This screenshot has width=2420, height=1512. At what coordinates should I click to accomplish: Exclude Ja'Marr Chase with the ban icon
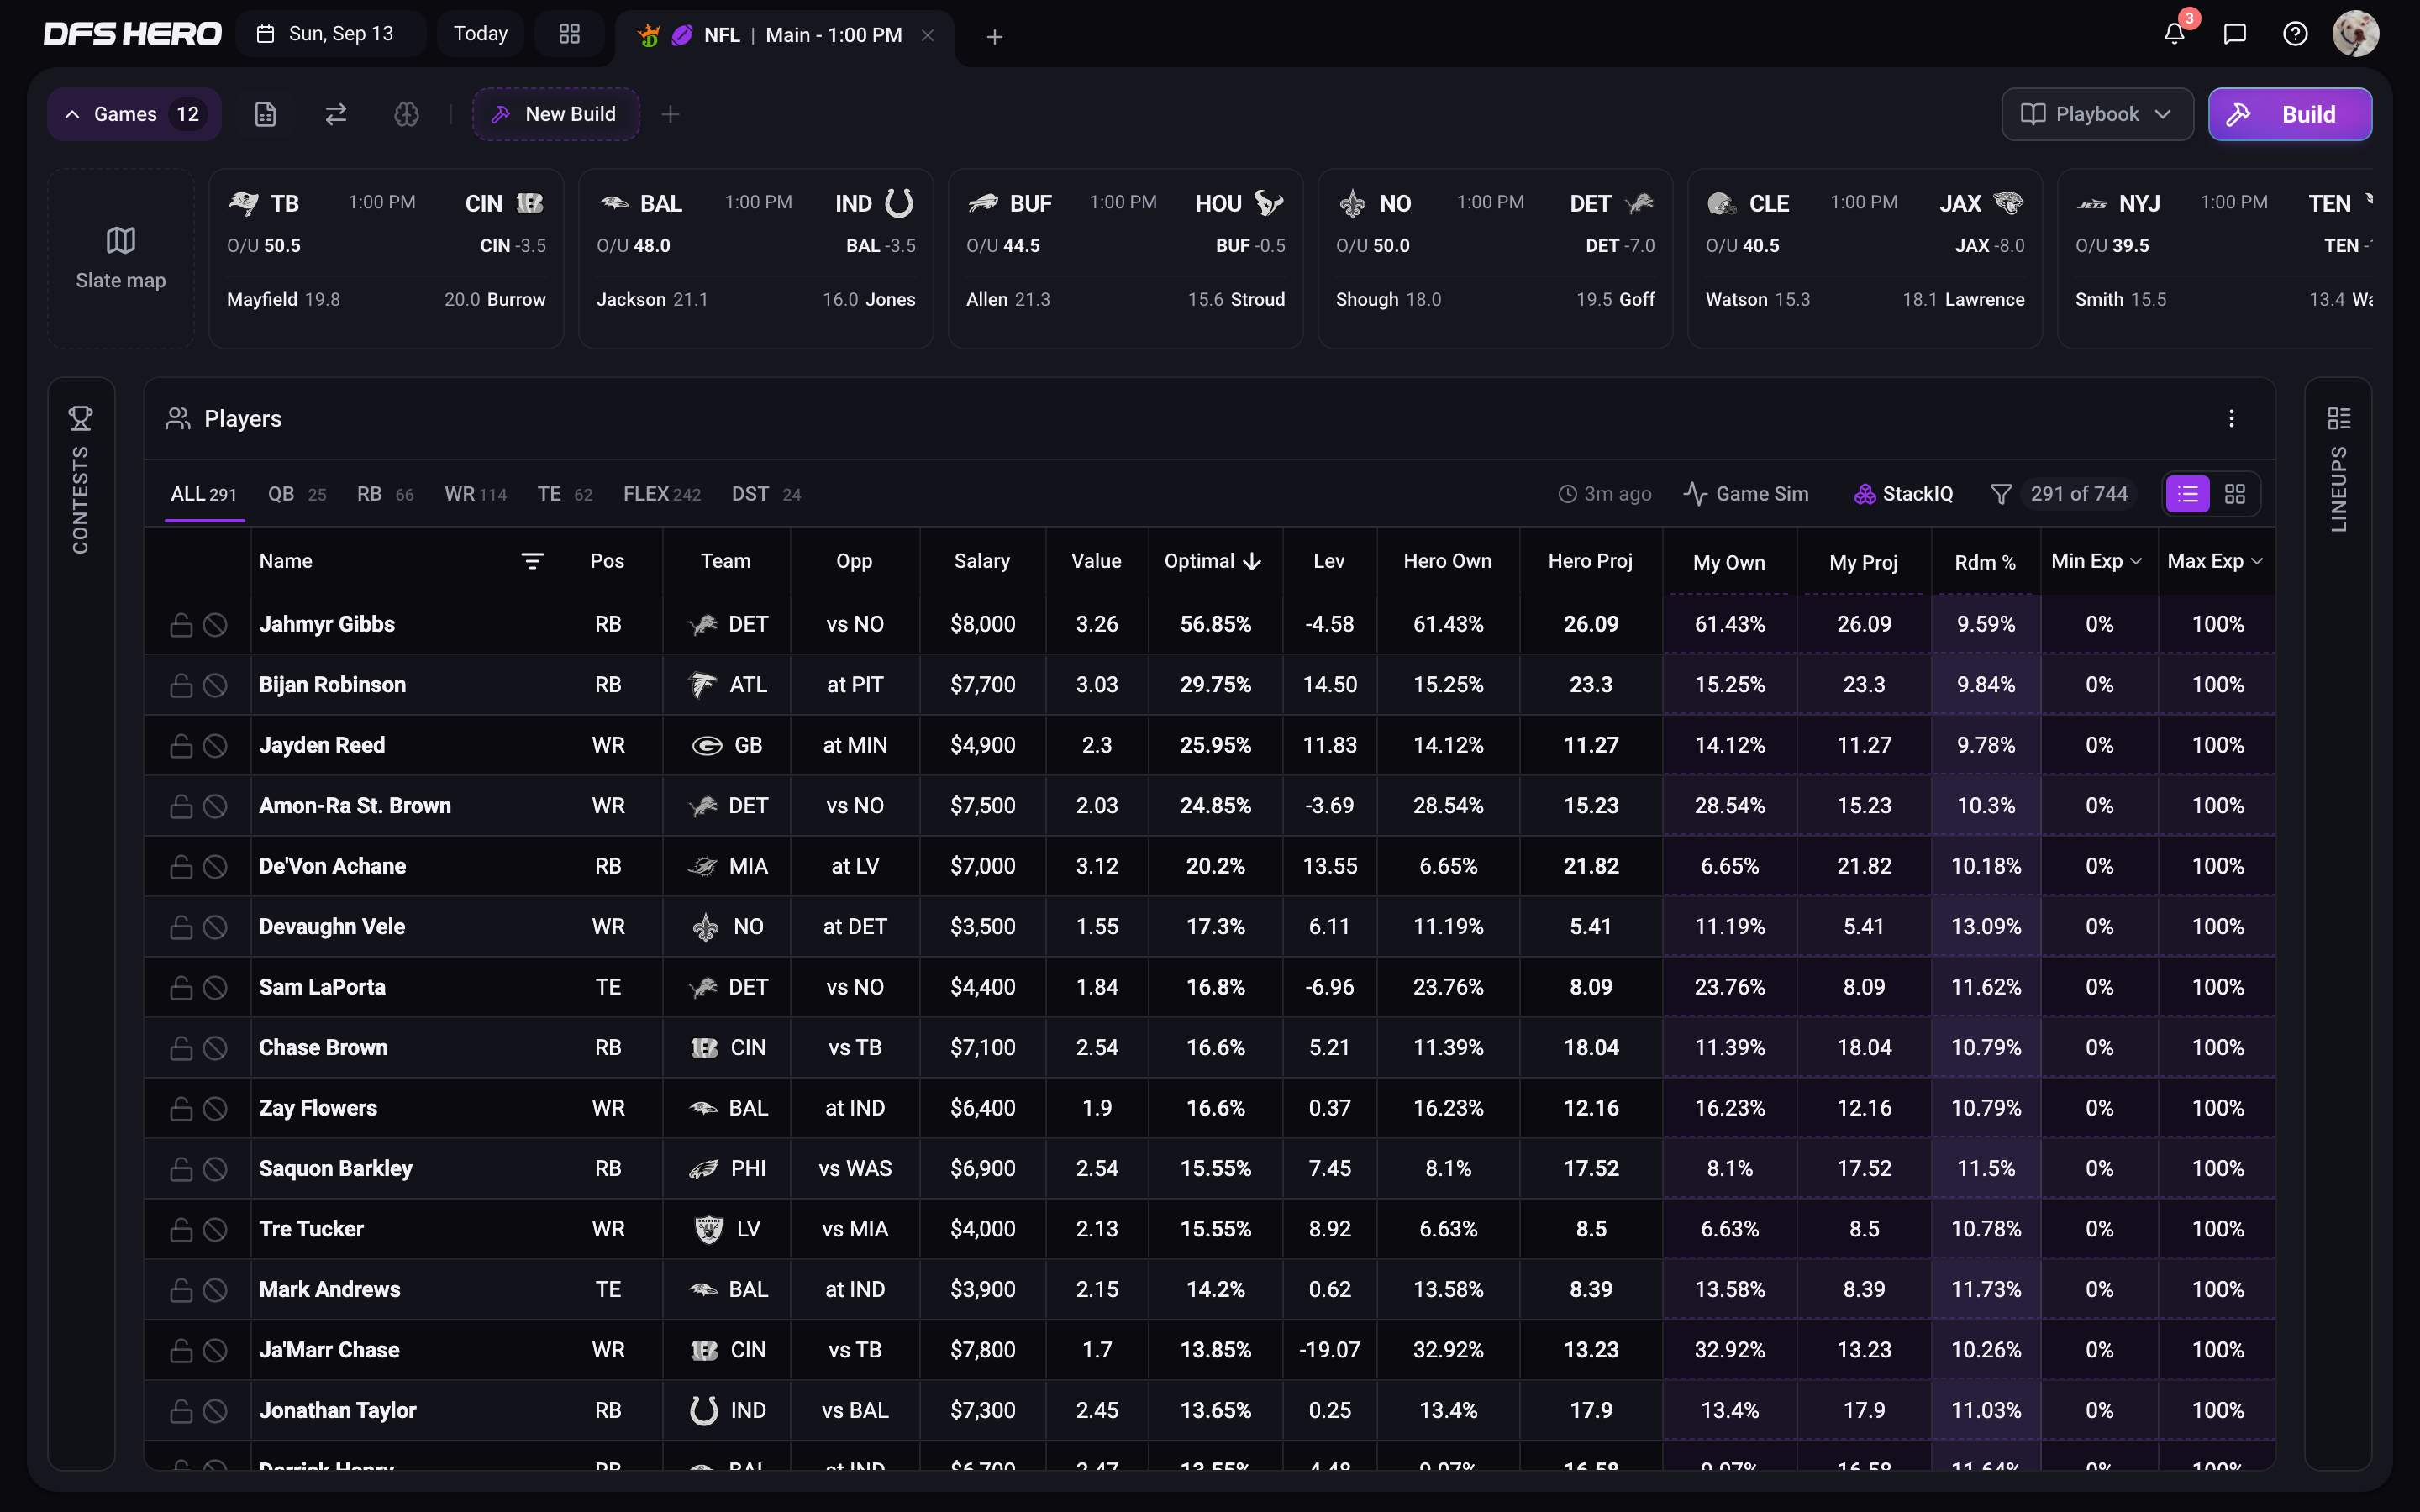click(x=215, y=1350)
